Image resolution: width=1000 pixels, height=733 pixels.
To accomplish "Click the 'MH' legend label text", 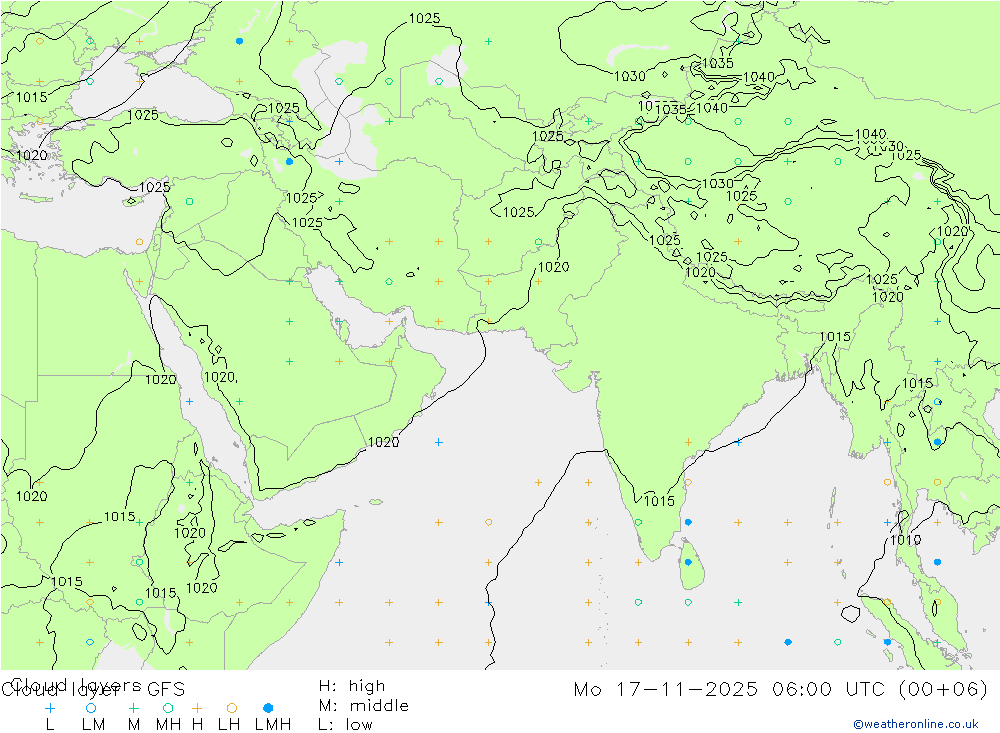I will click(168, 725).
